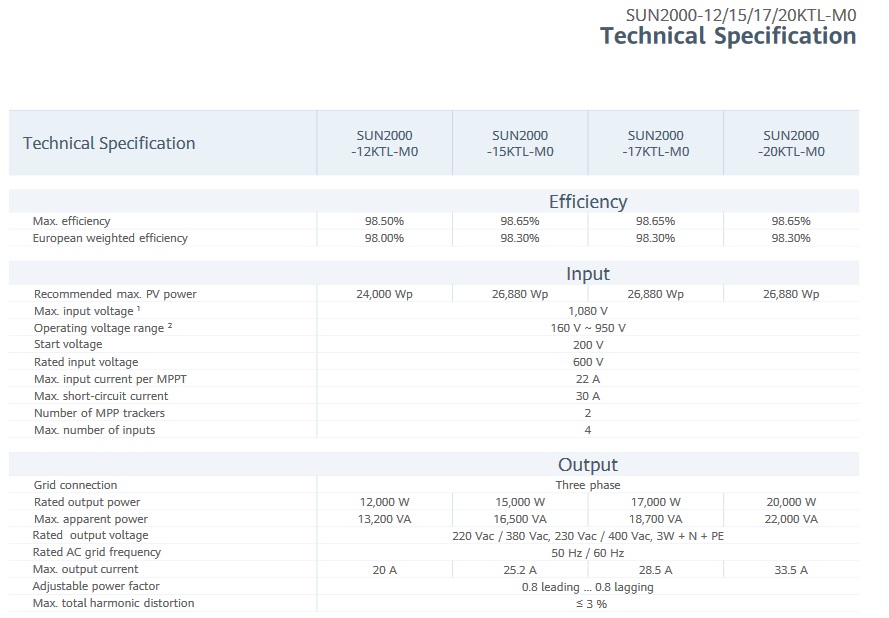Click the 18,700 VA value

pos(655,519)
